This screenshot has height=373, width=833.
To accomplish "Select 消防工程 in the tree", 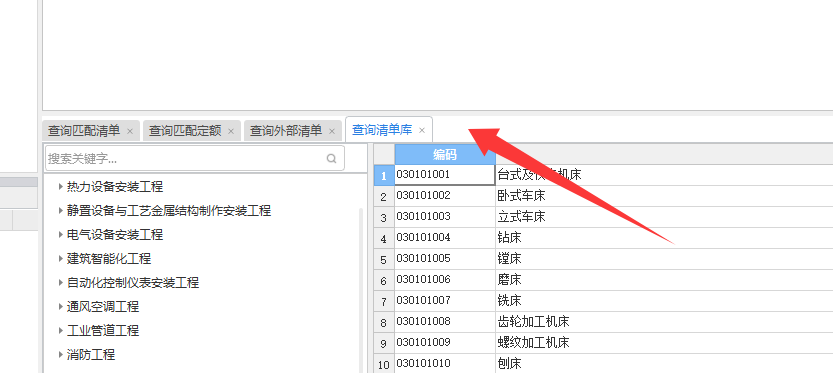I will (x=91, y=354).
